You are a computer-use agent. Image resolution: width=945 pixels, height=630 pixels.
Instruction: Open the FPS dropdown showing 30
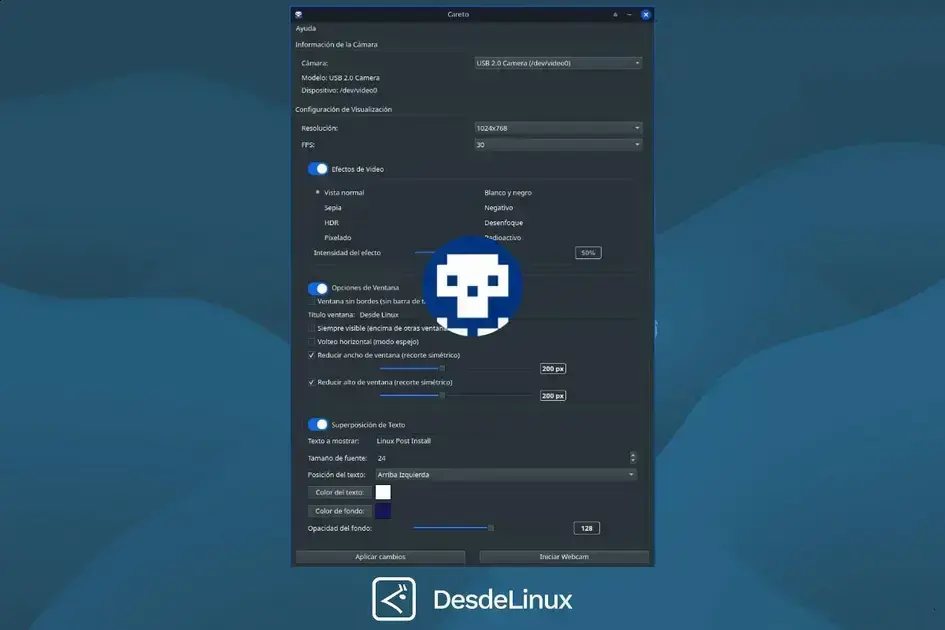click(x=558, y=145)
